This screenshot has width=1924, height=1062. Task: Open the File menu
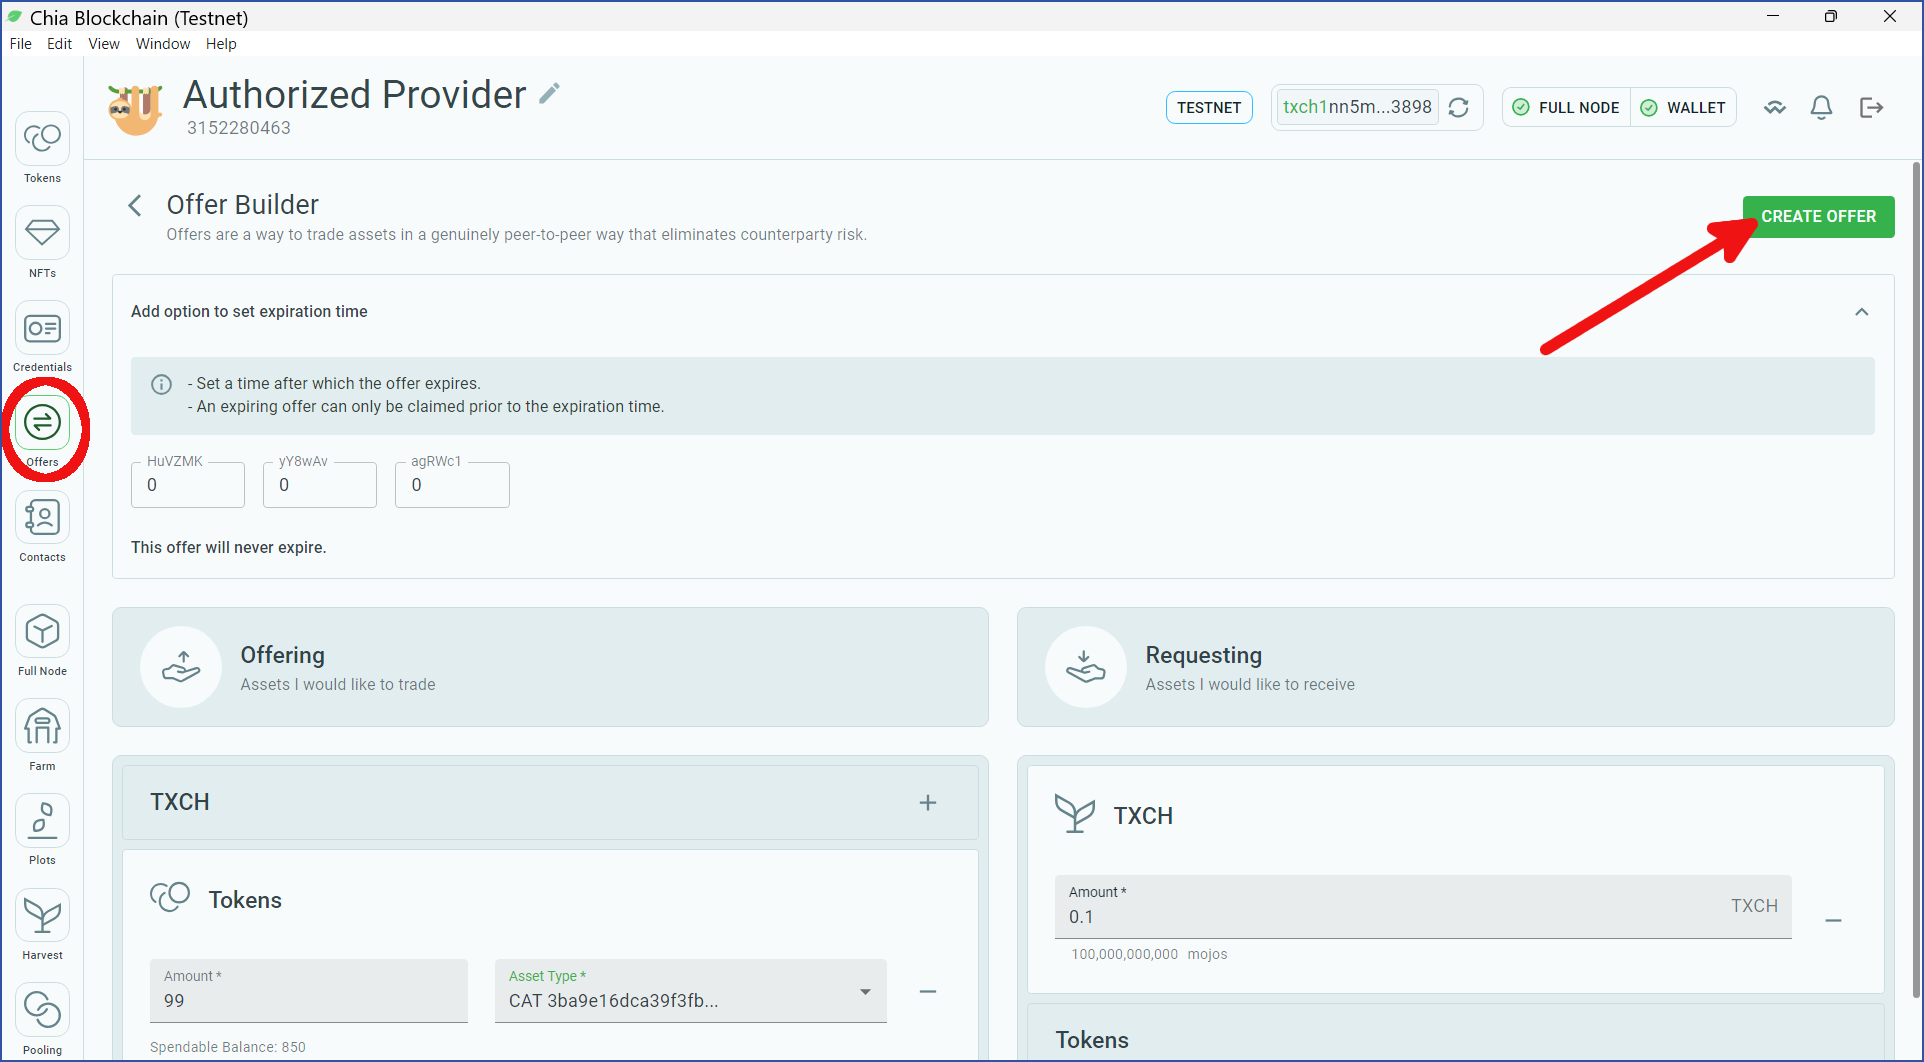pos(21,44)
